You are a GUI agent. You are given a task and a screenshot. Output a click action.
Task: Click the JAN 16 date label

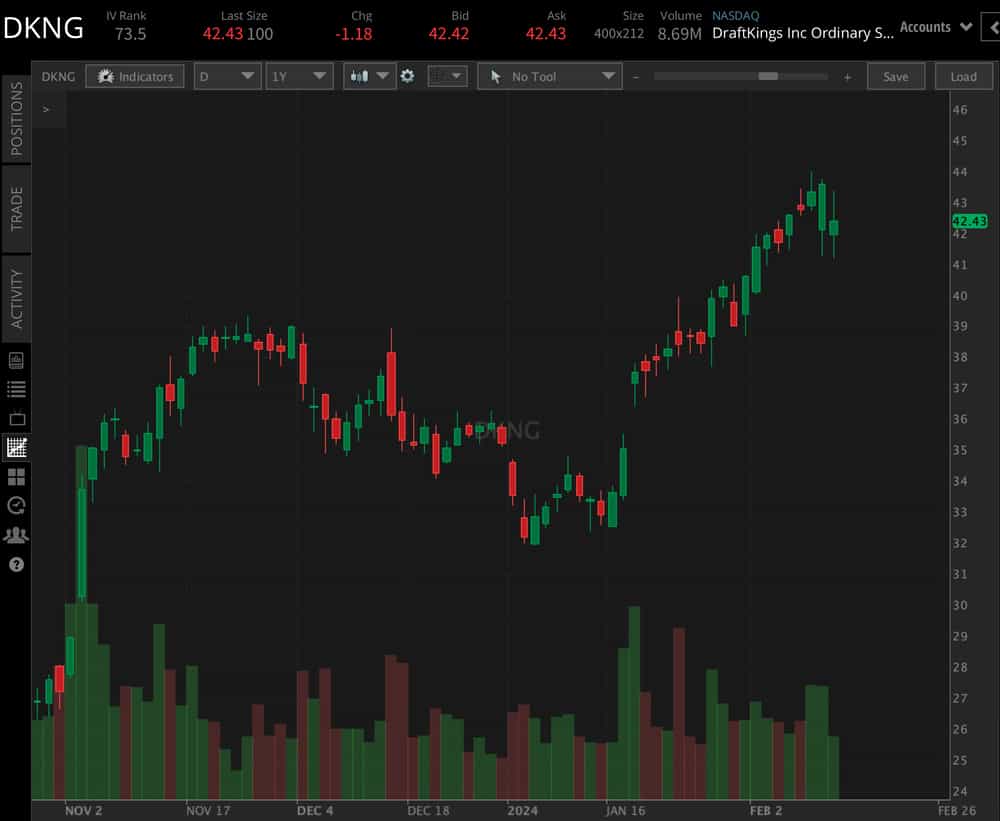626,811
